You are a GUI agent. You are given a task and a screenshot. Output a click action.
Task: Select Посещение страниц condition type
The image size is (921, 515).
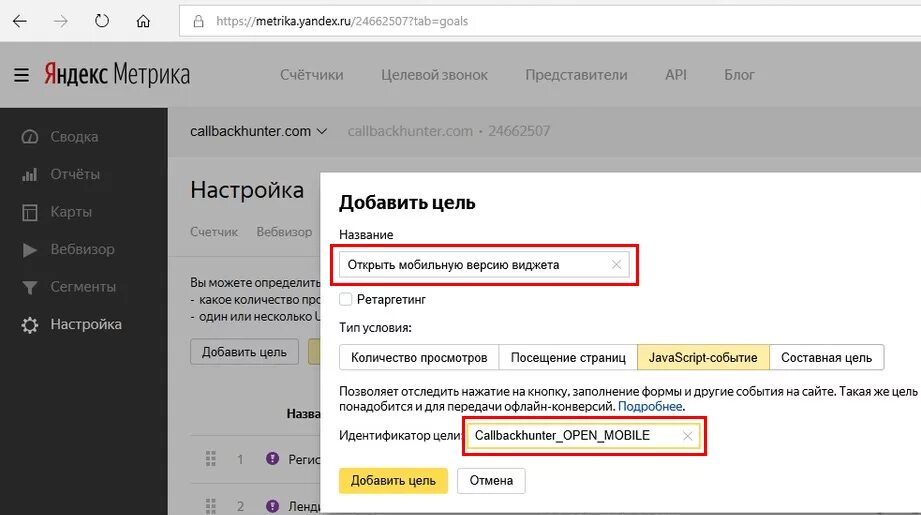pyautogui.click(x=568, y=358)
